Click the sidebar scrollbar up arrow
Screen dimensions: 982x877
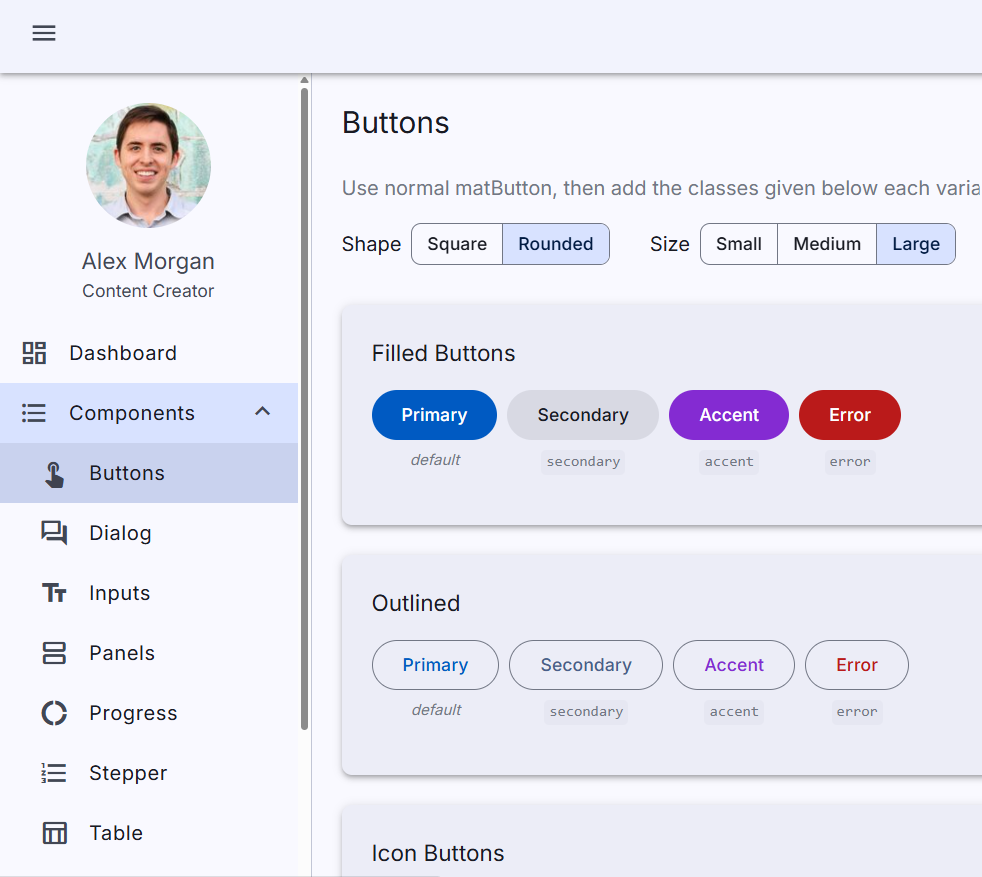(304, 80)
